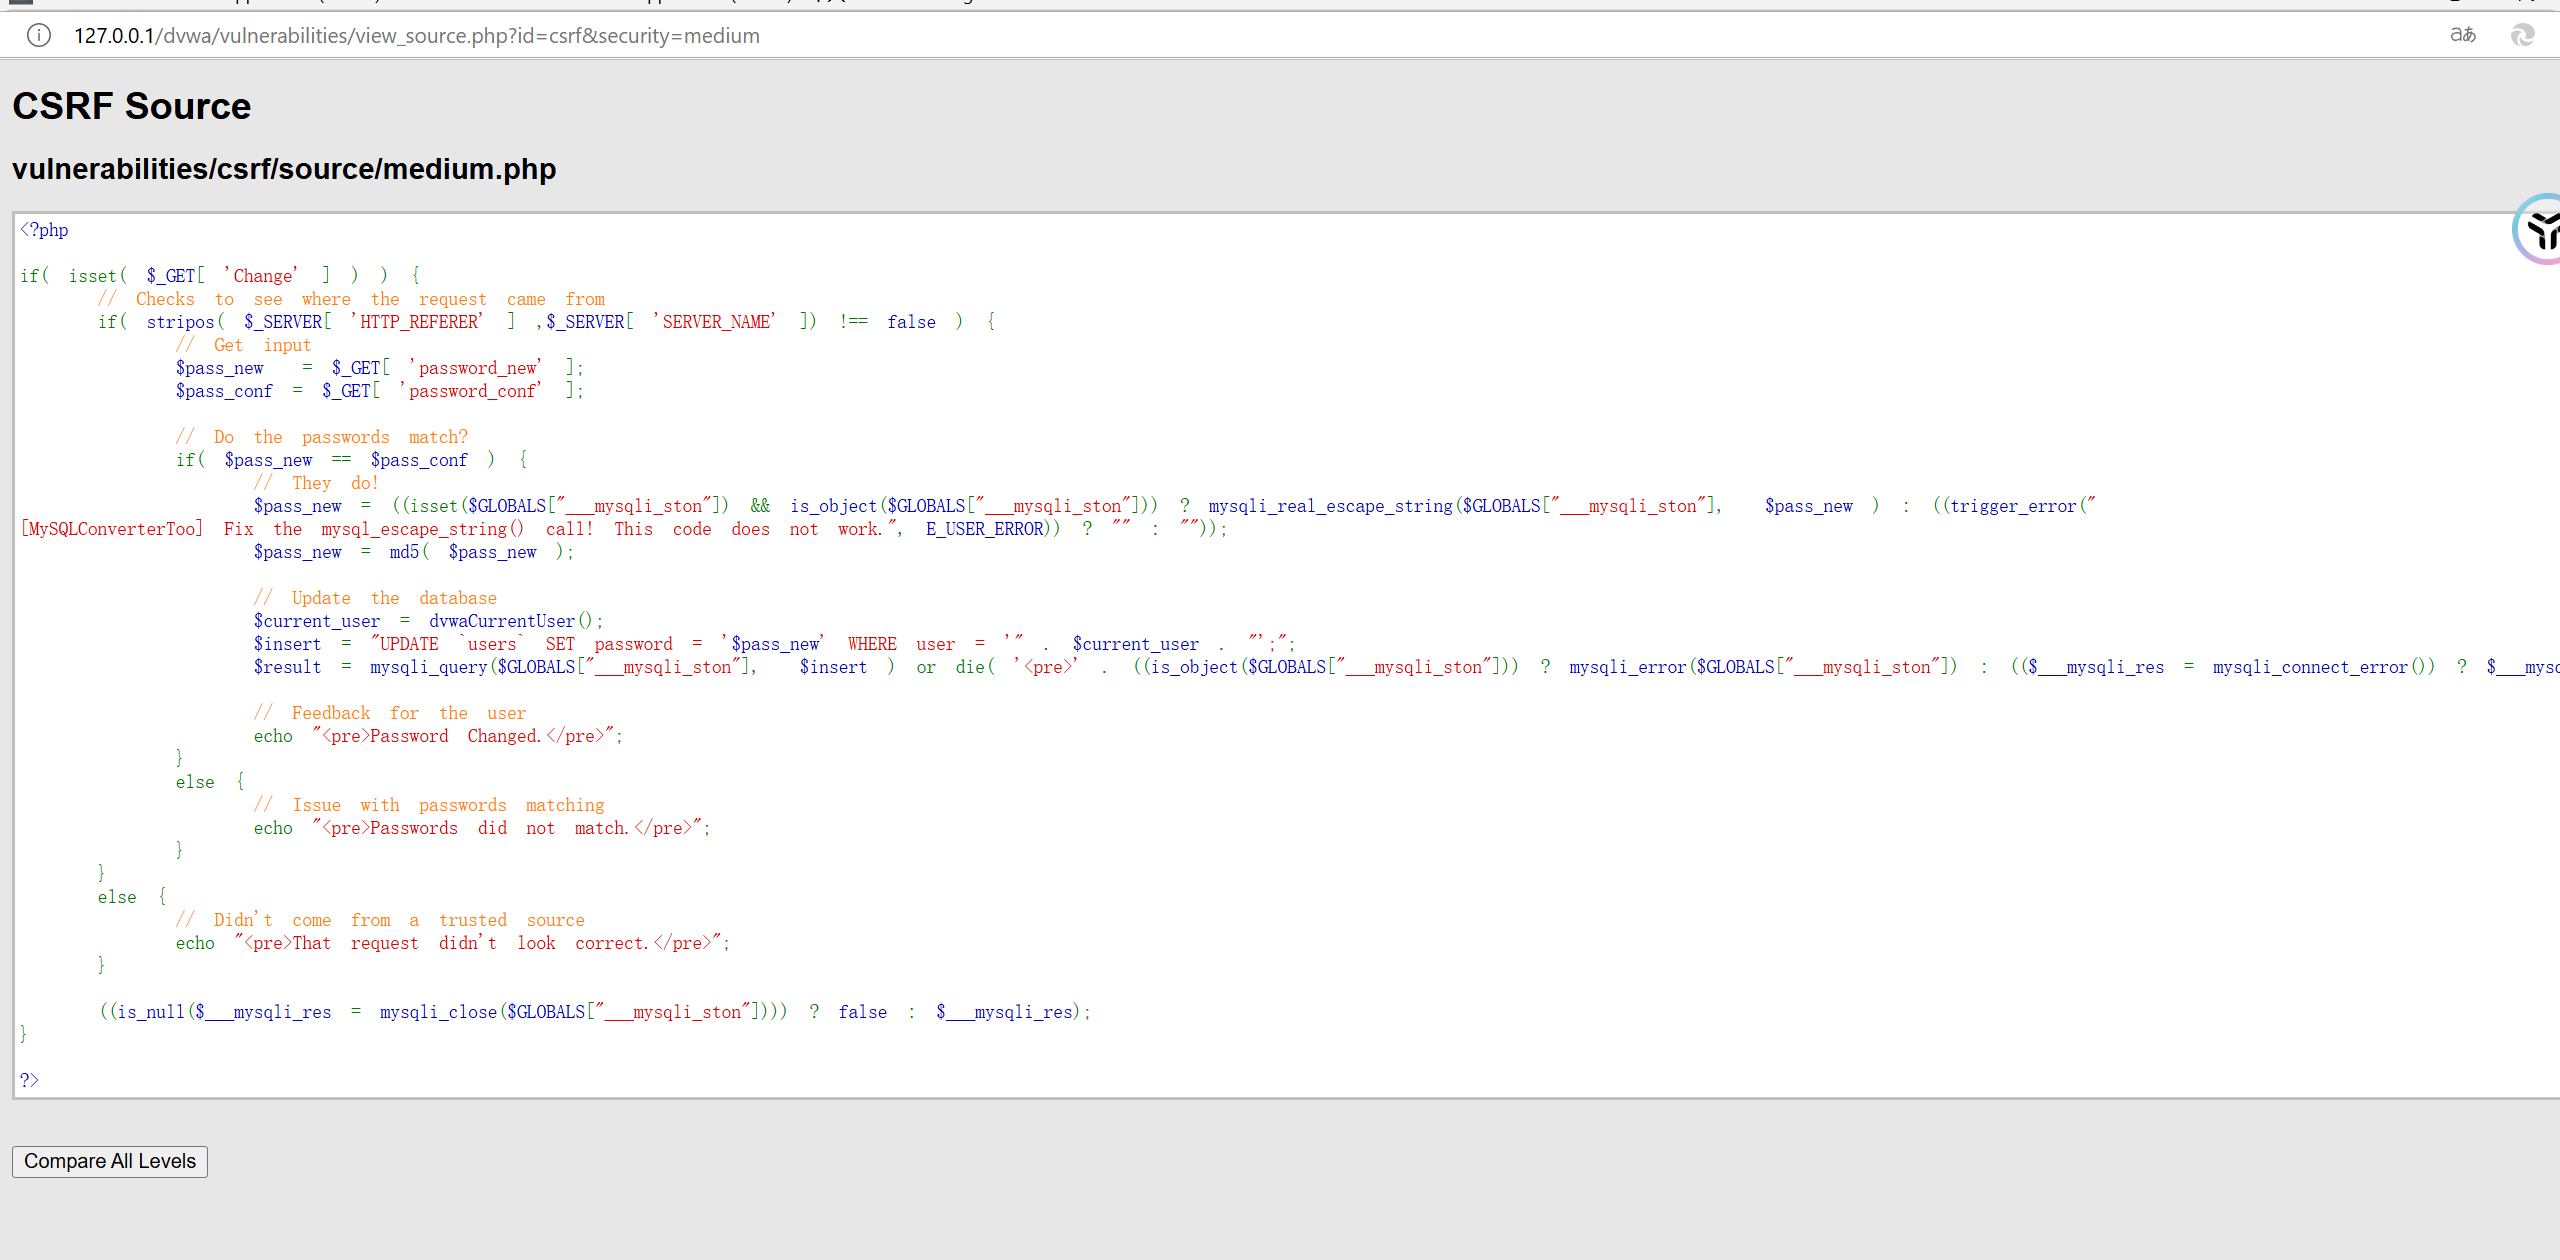This screenshot has height=1260, width=2560.
Task: Click the URL text in address bar
Action: coord(416,36)
